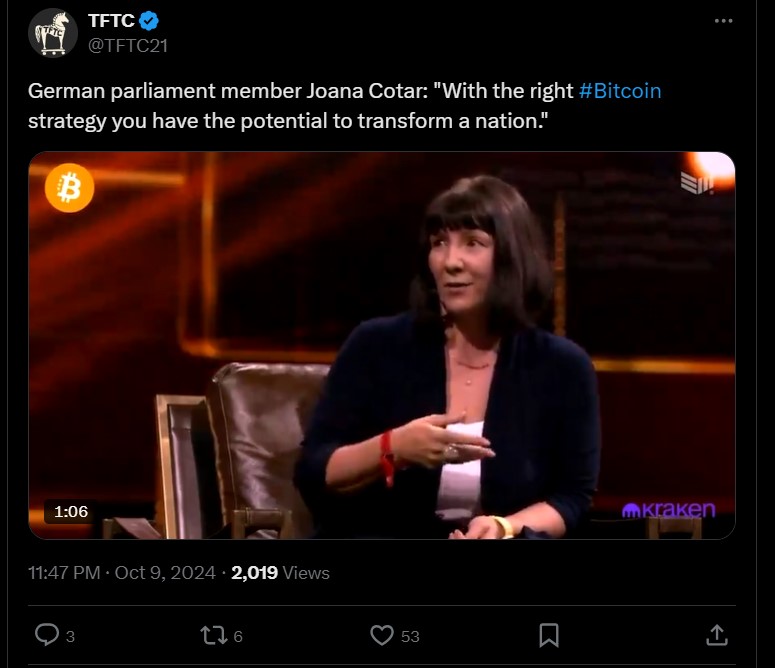Play the Joana Cotar video

pos(382,345)
